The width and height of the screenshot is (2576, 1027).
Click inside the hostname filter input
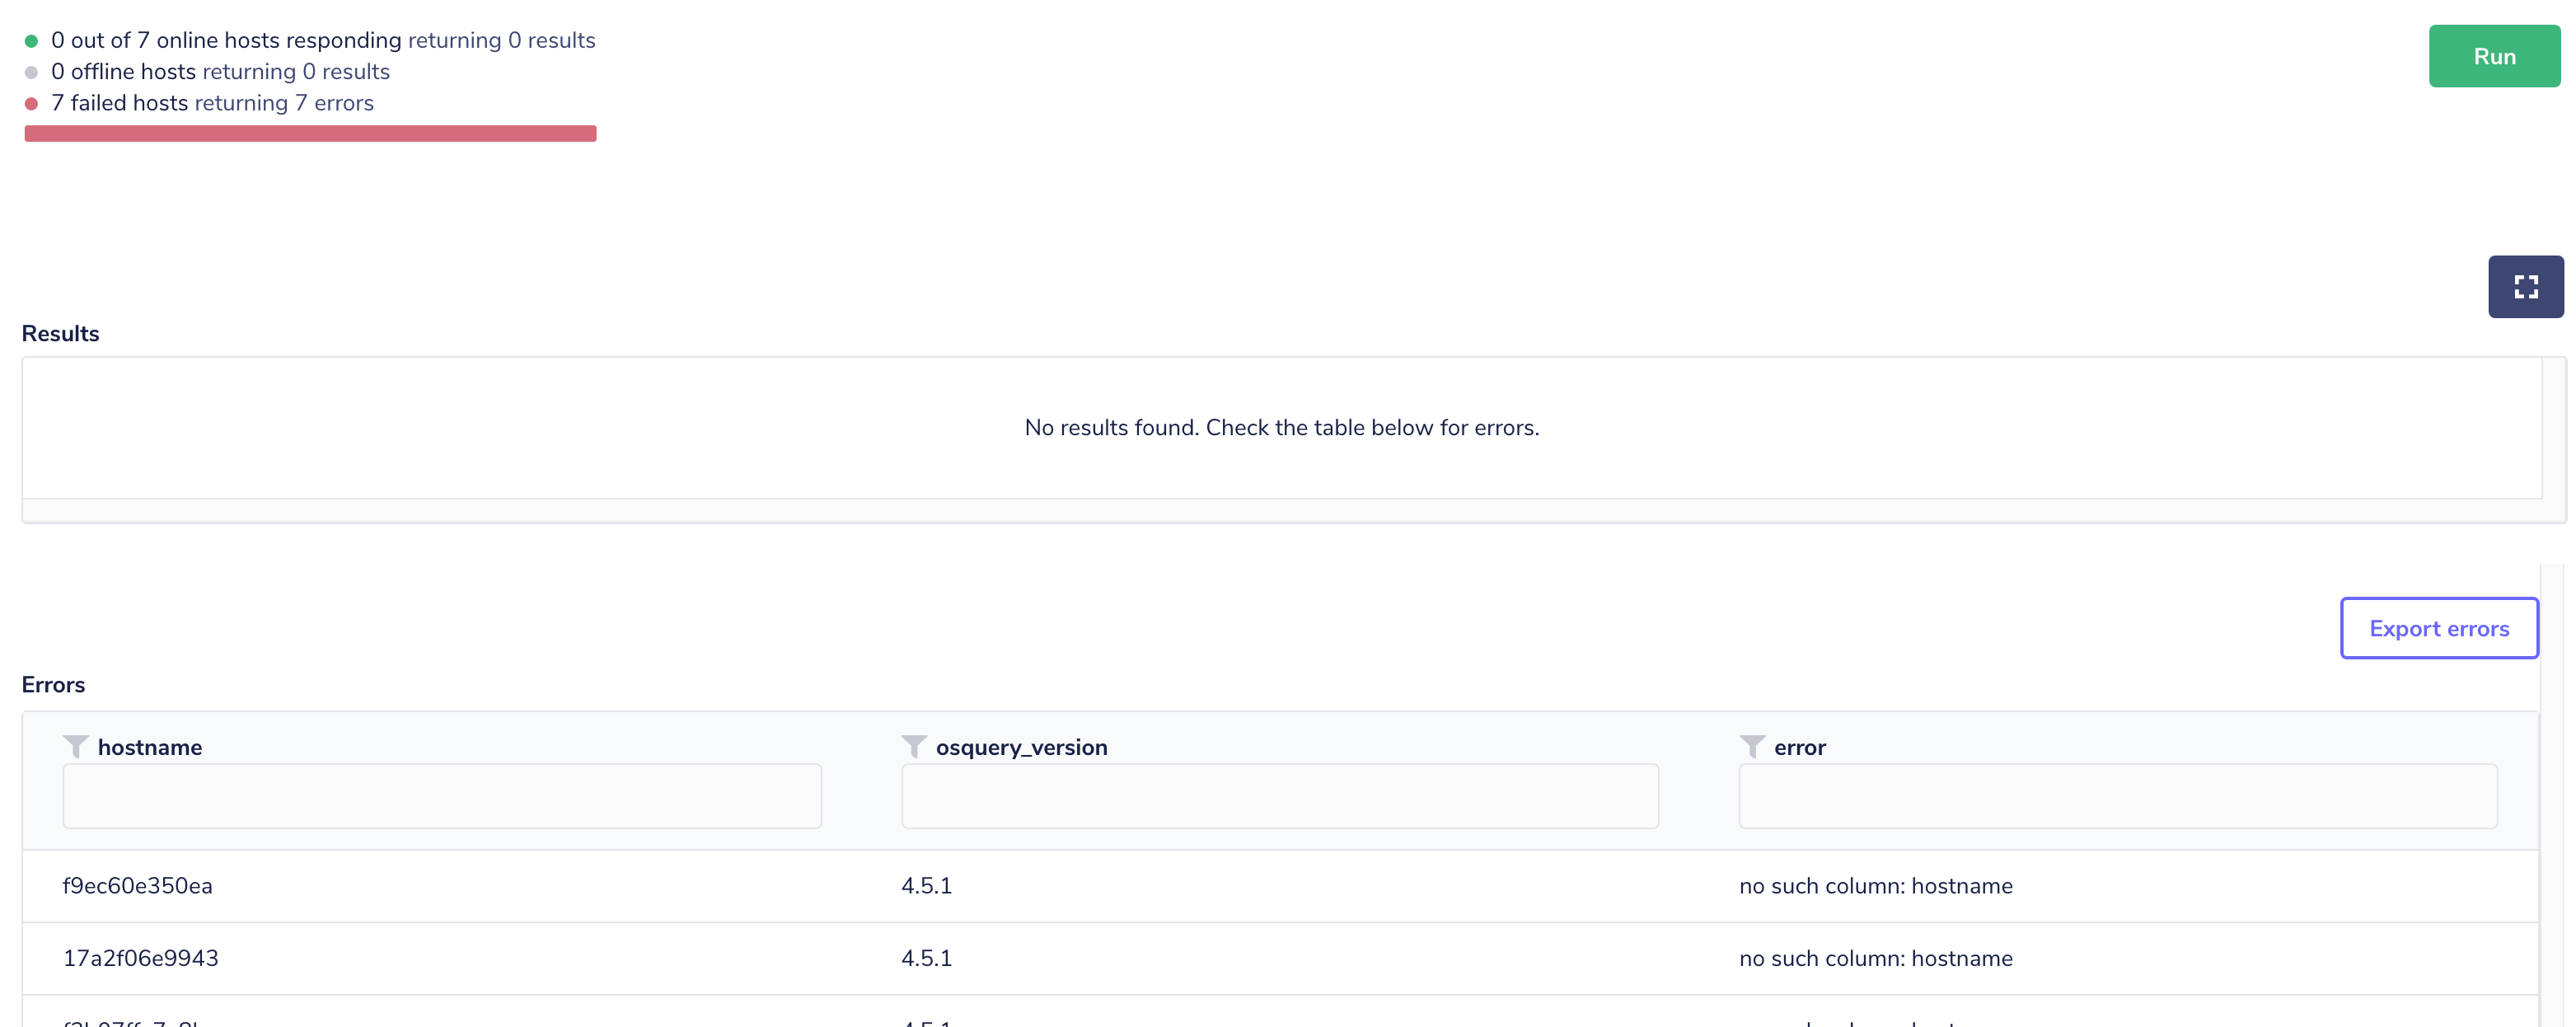pos(441,796)
